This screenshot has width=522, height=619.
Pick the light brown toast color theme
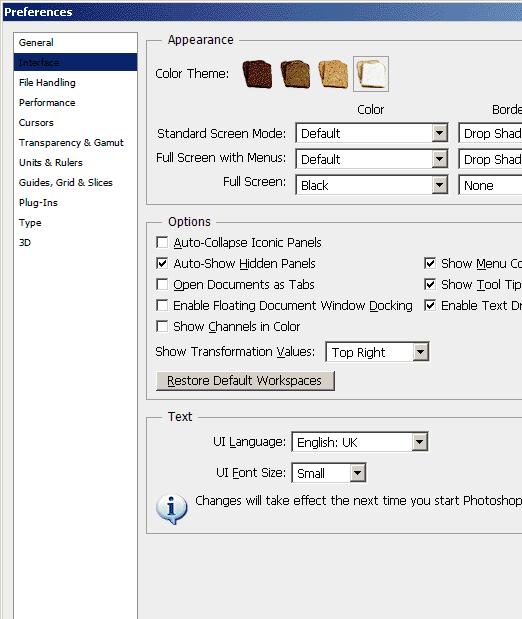pyautogui.click(x=333, y=74)
